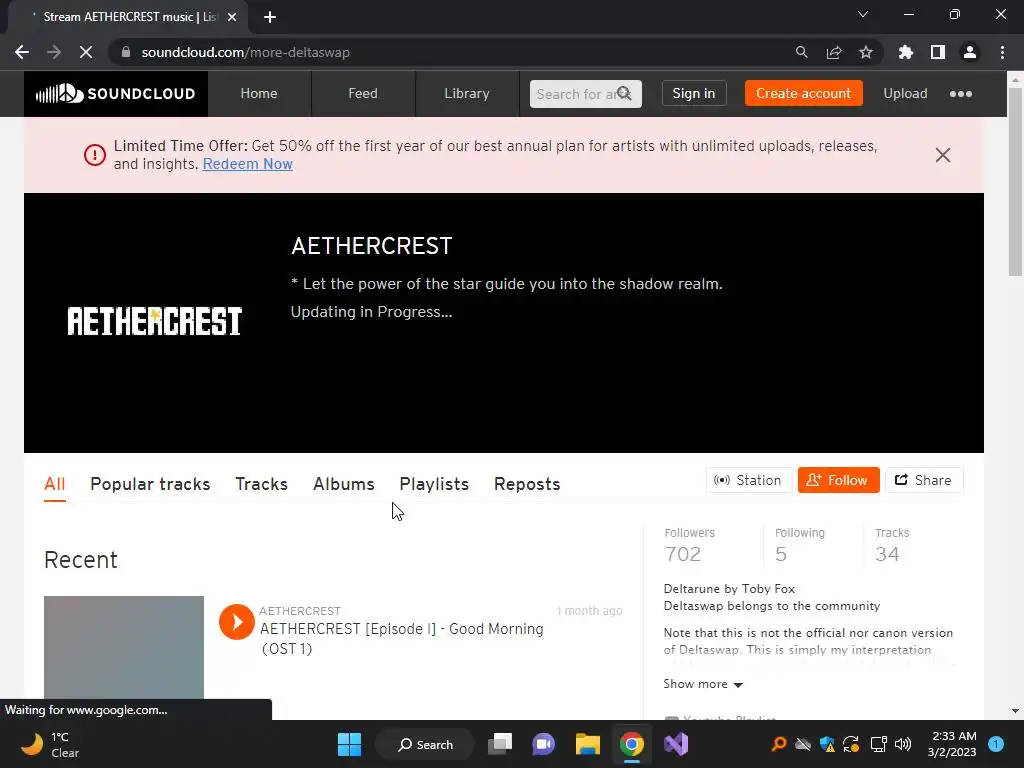The image size is (1024, 768).
Task: Click the Chrome taskbar icon
Action: [632, 744]
